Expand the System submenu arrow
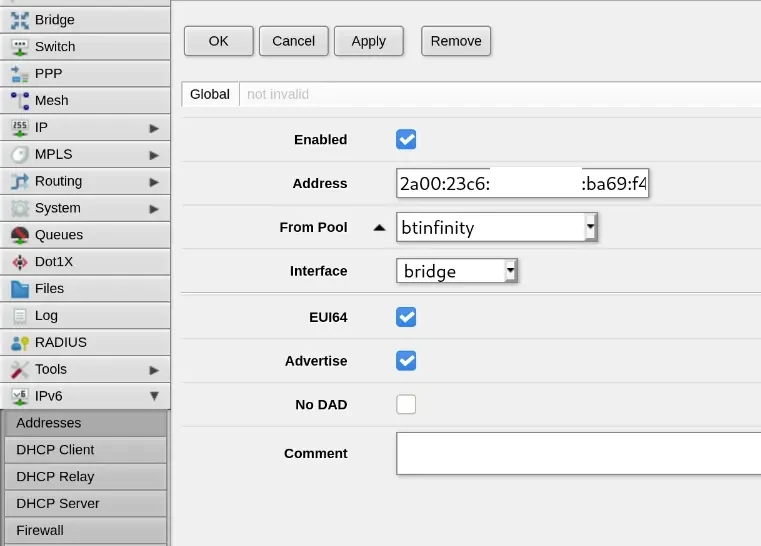The width and height of the screenshot is (761, 546). [x=154, y=209]
